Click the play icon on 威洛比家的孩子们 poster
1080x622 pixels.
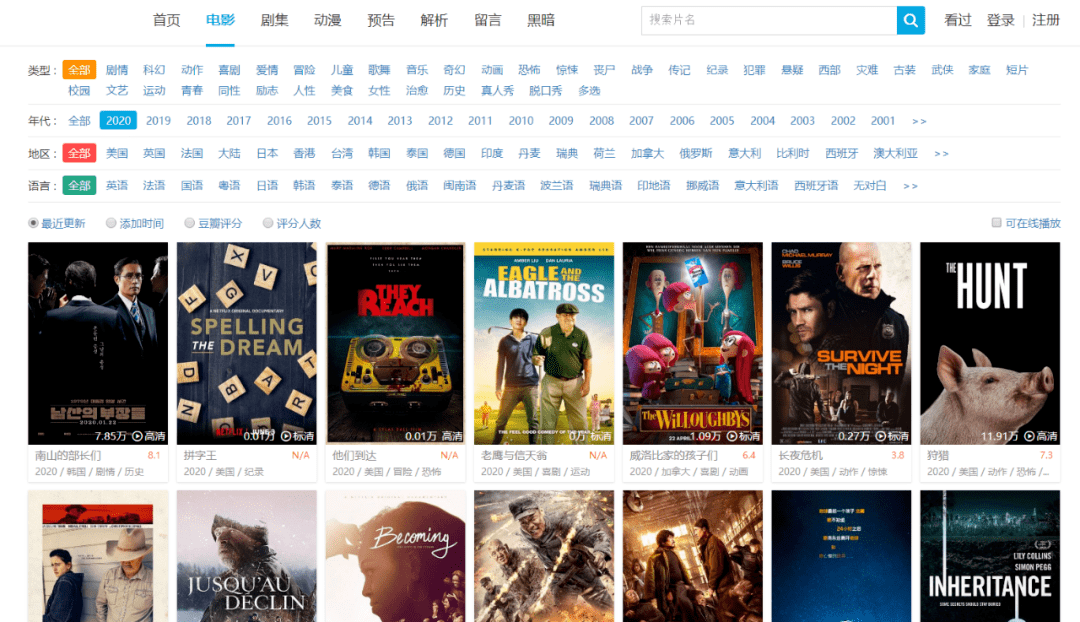(x=731, y=436)
